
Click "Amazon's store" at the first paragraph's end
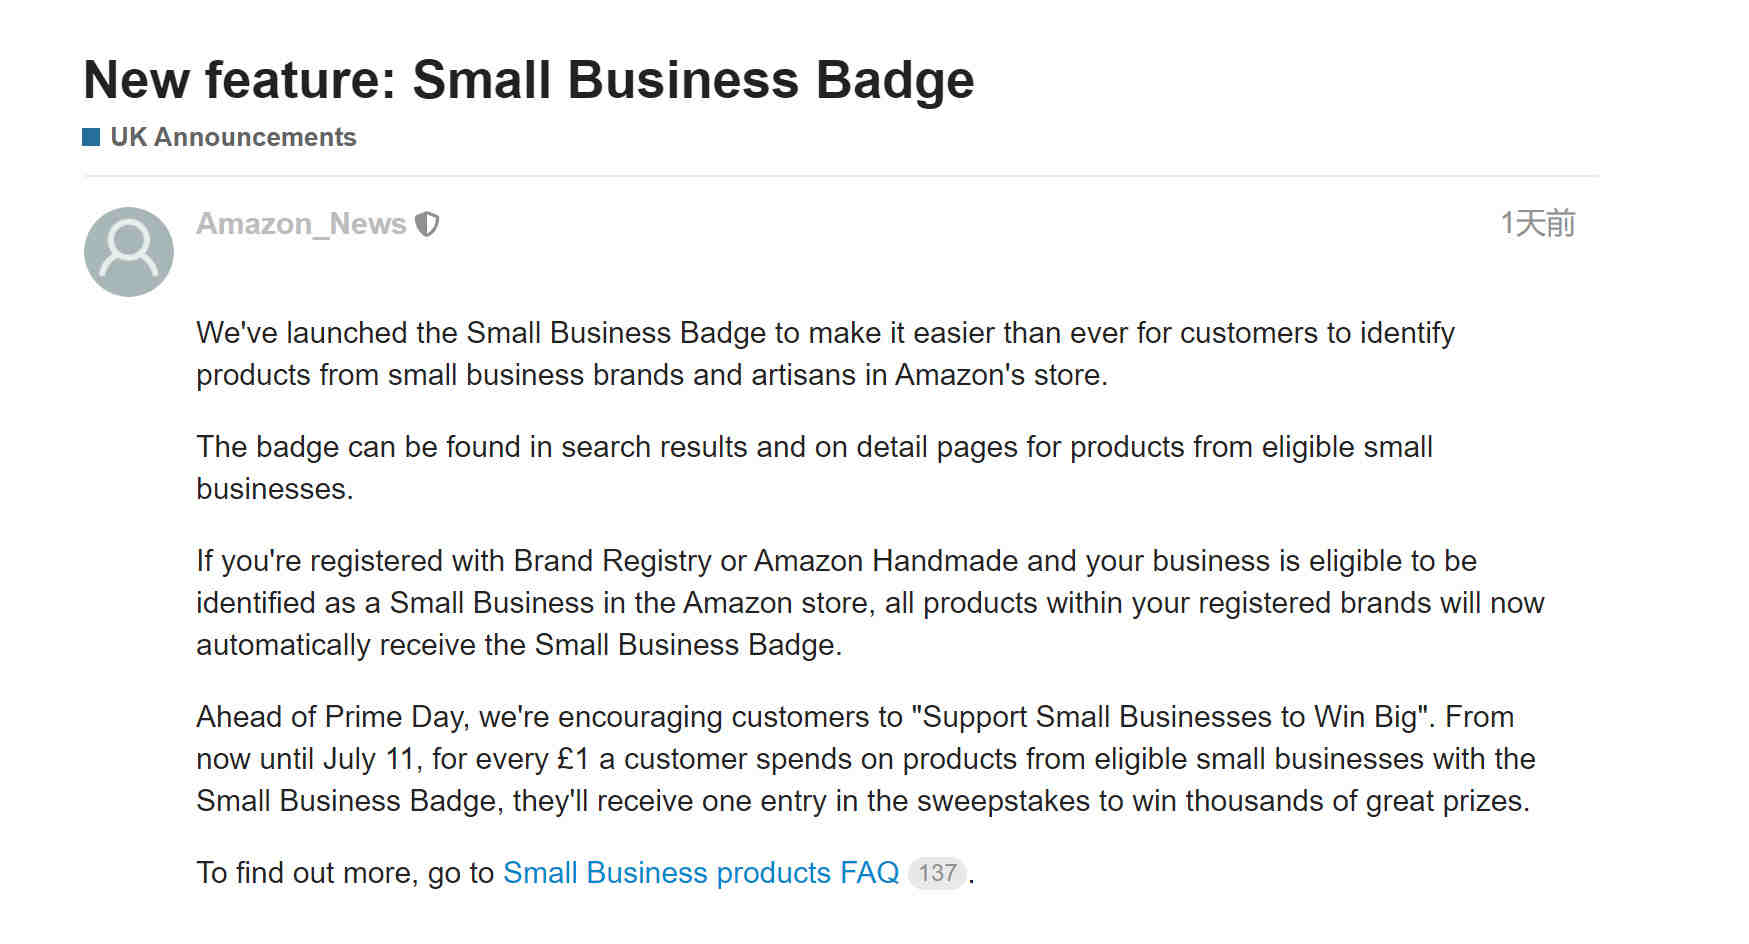click(1000, 375)
